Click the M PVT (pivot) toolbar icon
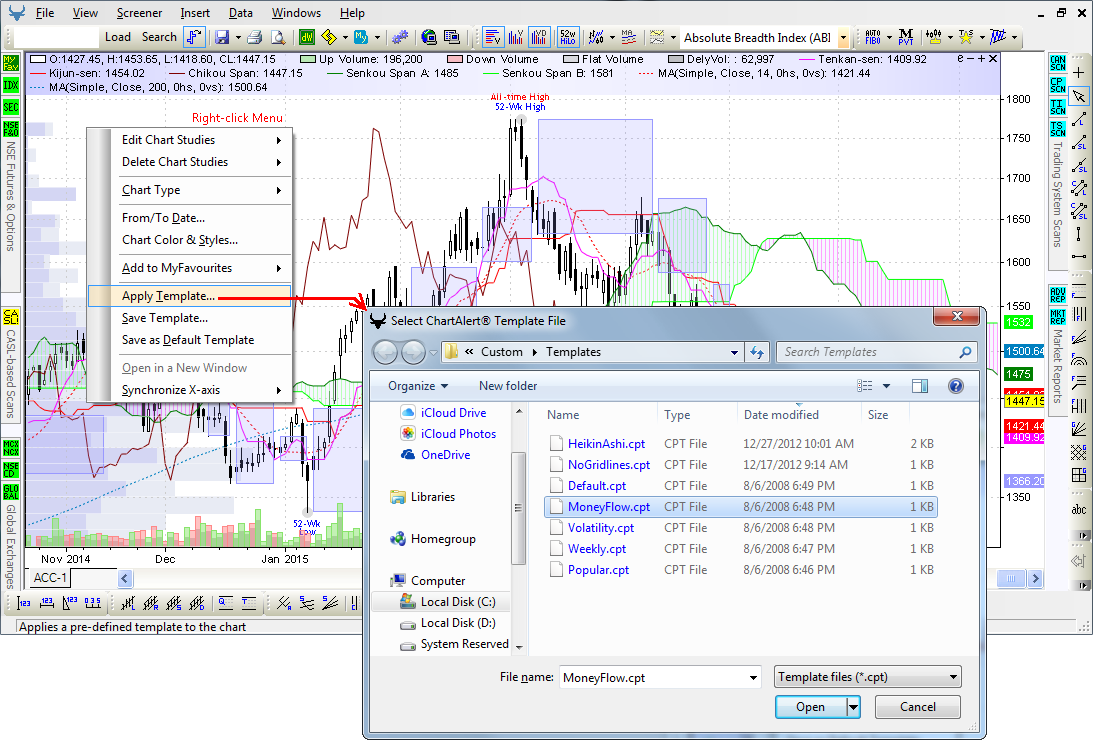 coord(906,37)
